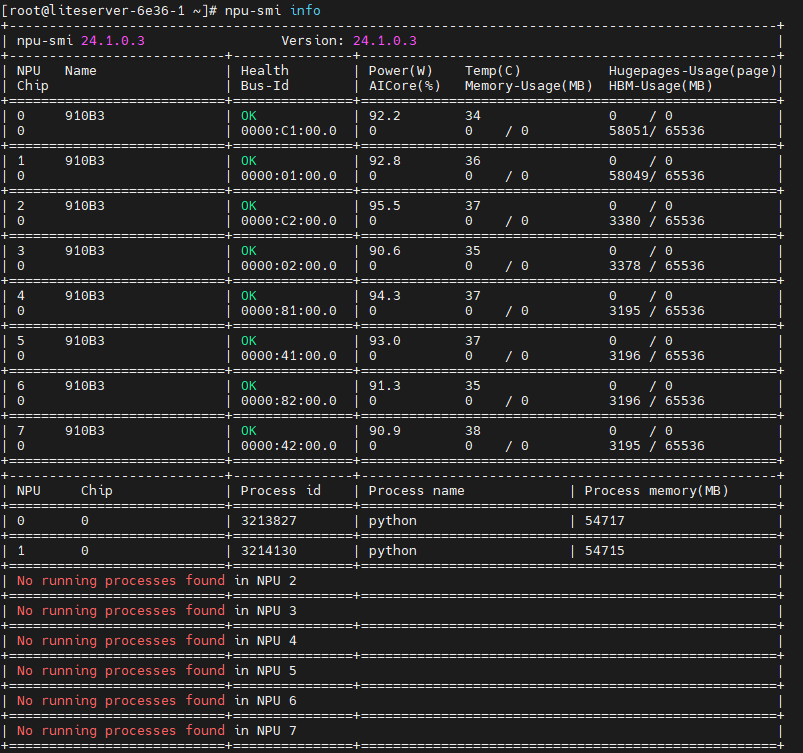Click Bus-Id 0000:42:00.0 for NPU 7
803x753 pixels.
point(288,446)
